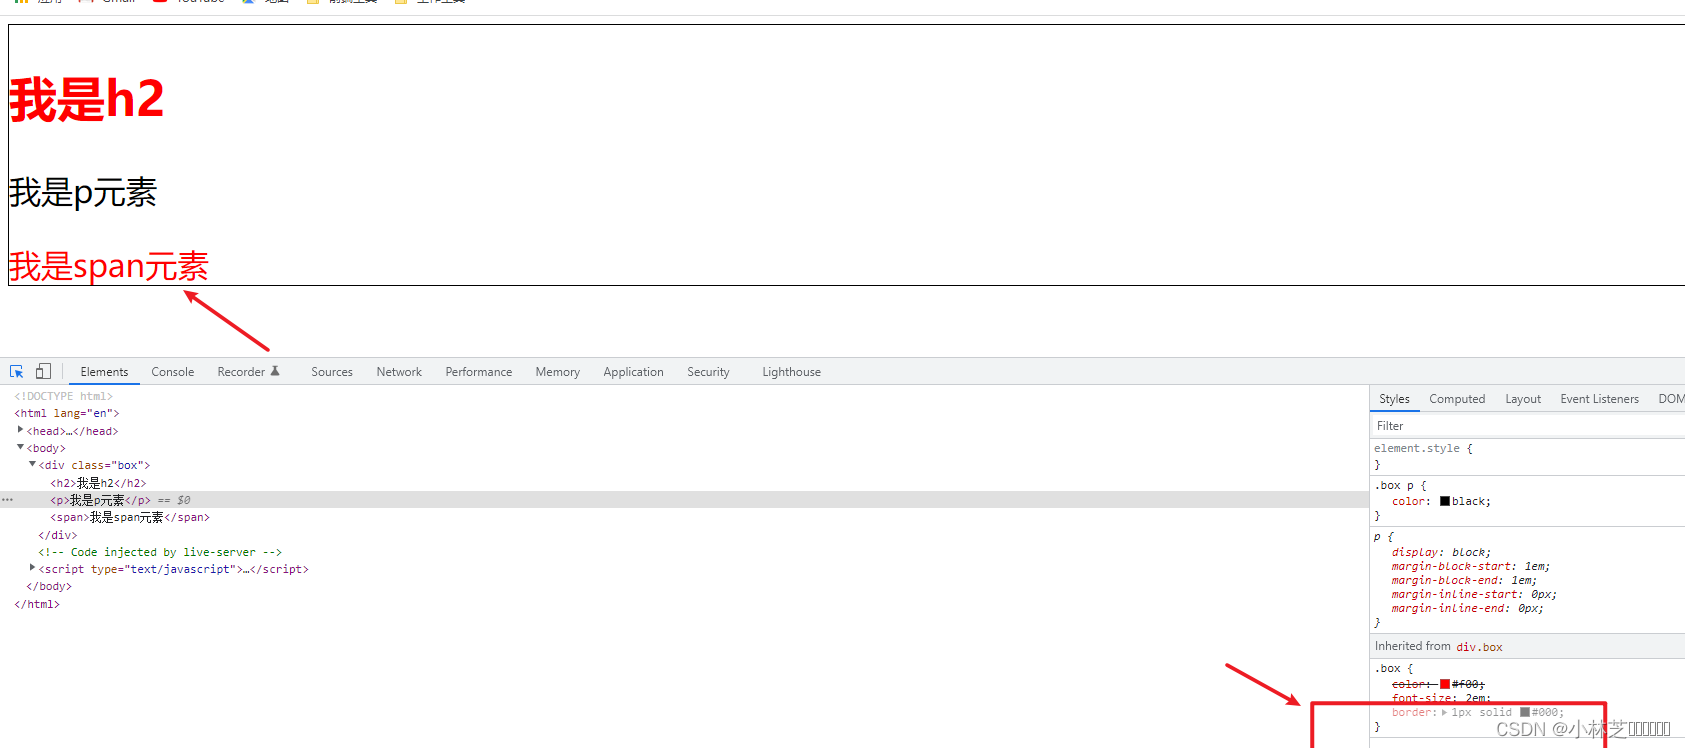This screenshot has width=1685, height=748.
Task: Click the p元素 paragraph on page
Action: [x=83, y=192]
